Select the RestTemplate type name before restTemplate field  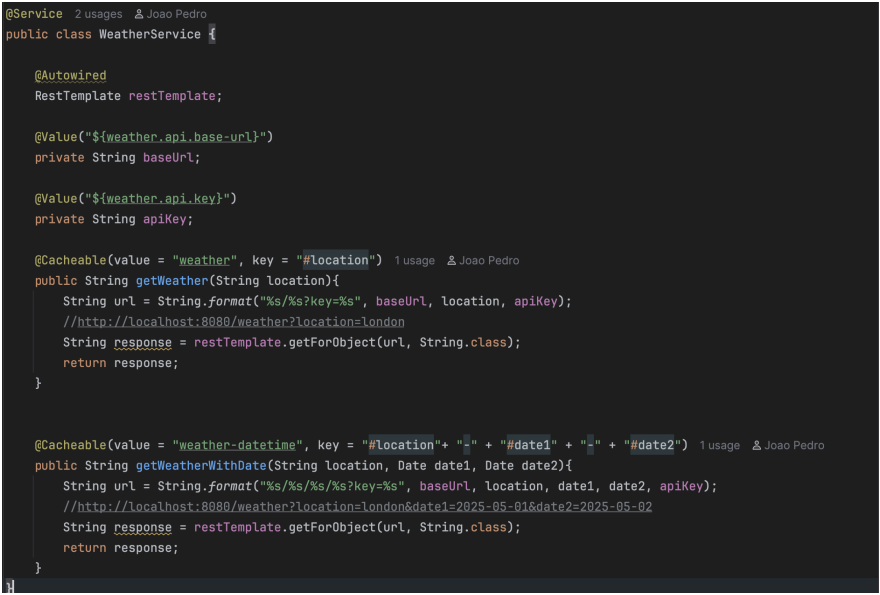pyautogui.click(x=77, y=96)
